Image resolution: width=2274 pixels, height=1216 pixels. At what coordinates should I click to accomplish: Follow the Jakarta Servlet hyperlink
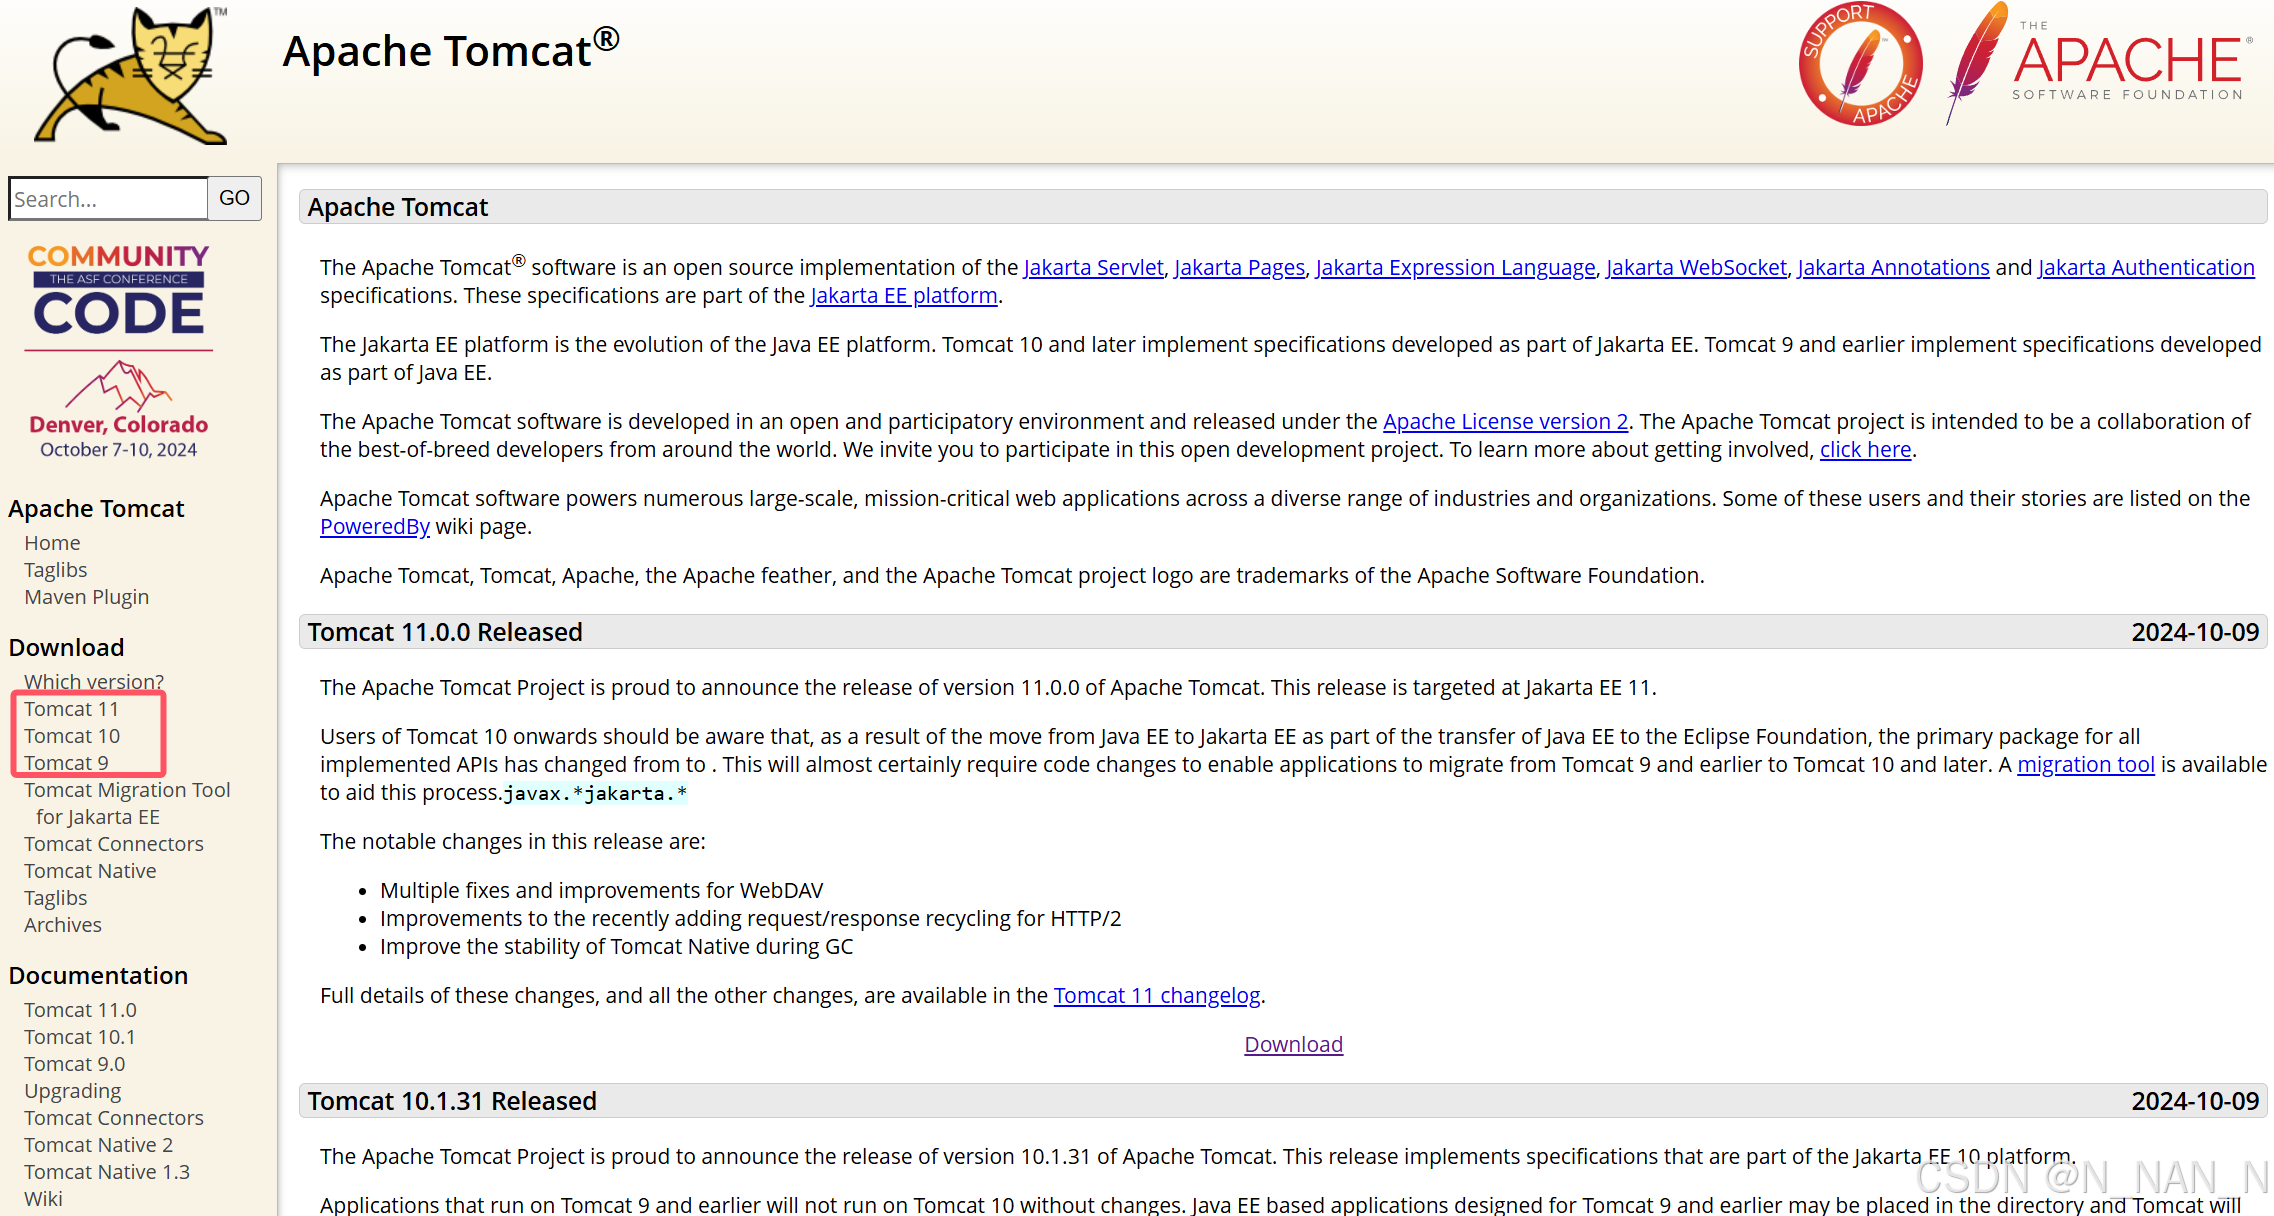[1093, 267]
